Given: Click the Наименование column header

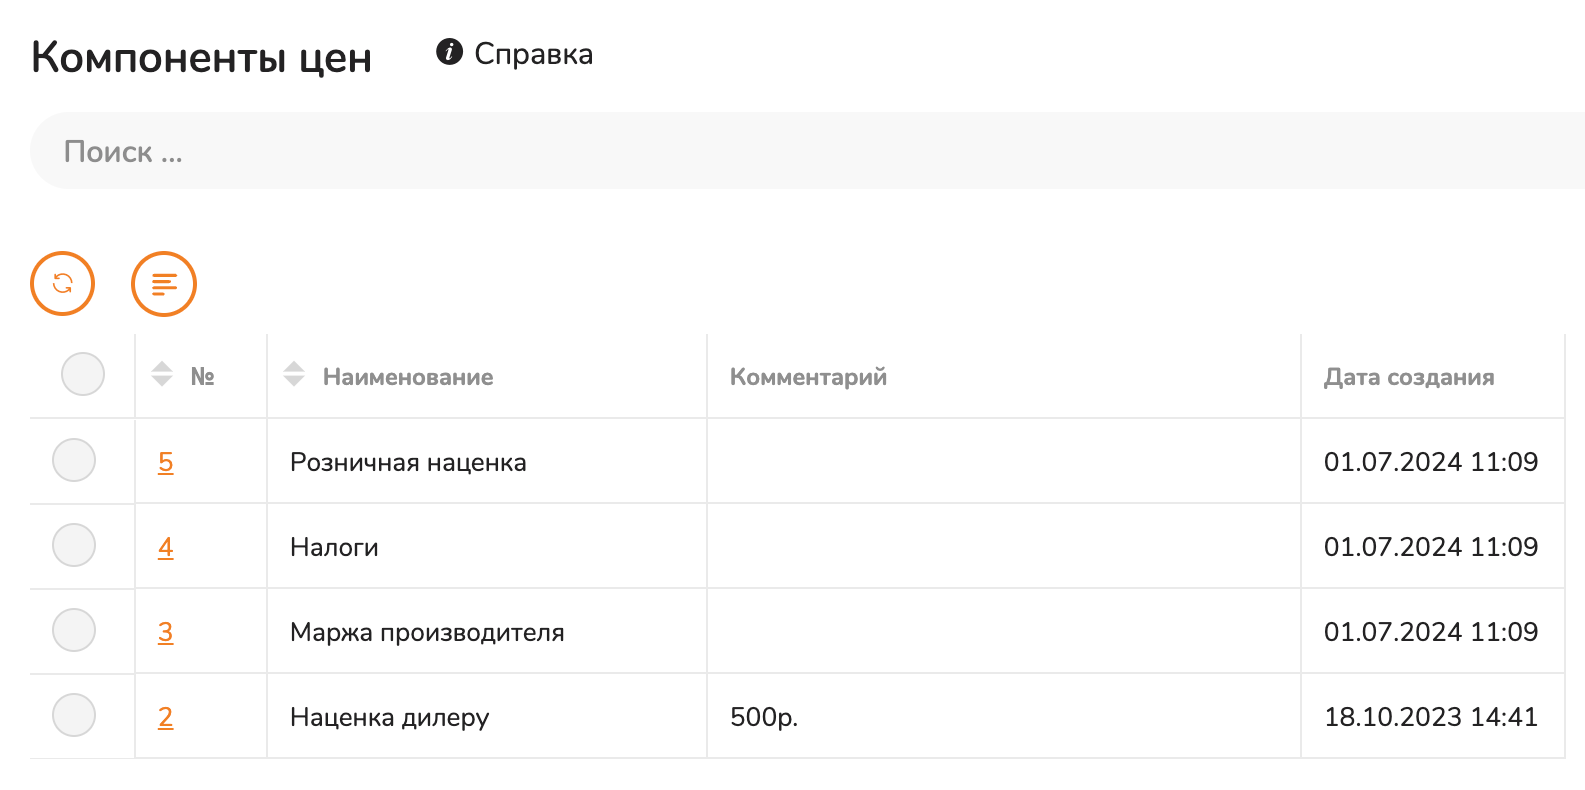Looking at the screenshot, I should (408, 377).
